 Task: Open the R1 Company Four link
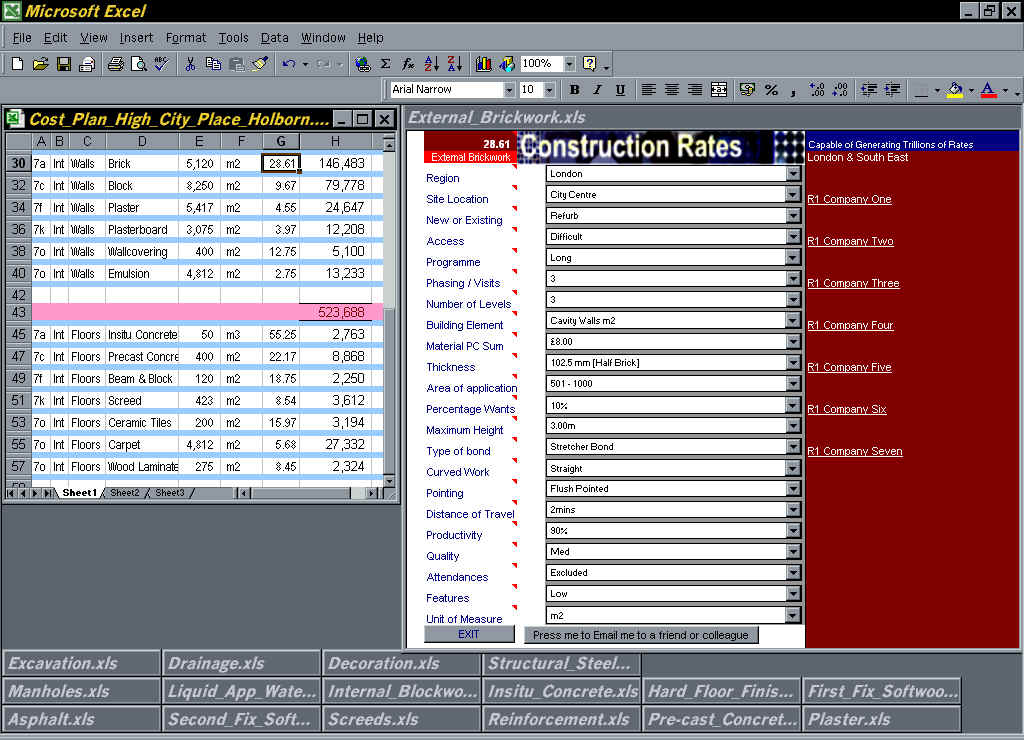point(850,325)
